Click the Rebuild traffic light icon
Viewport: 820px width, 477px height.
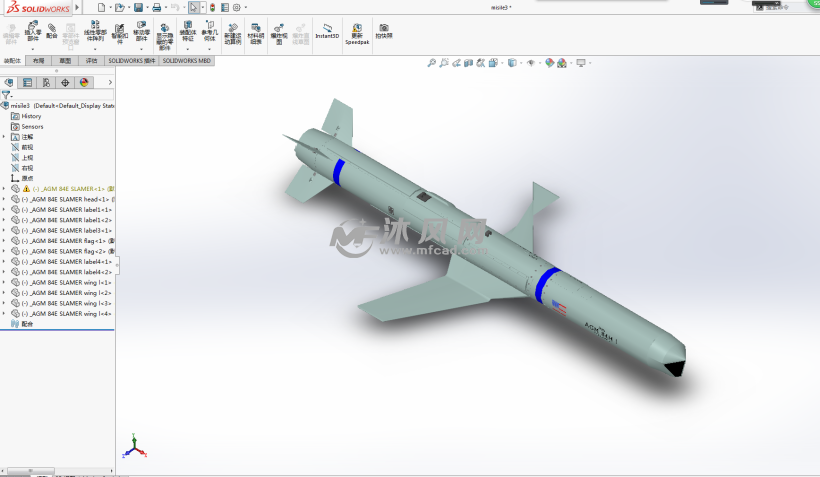[x=212, y=7]
